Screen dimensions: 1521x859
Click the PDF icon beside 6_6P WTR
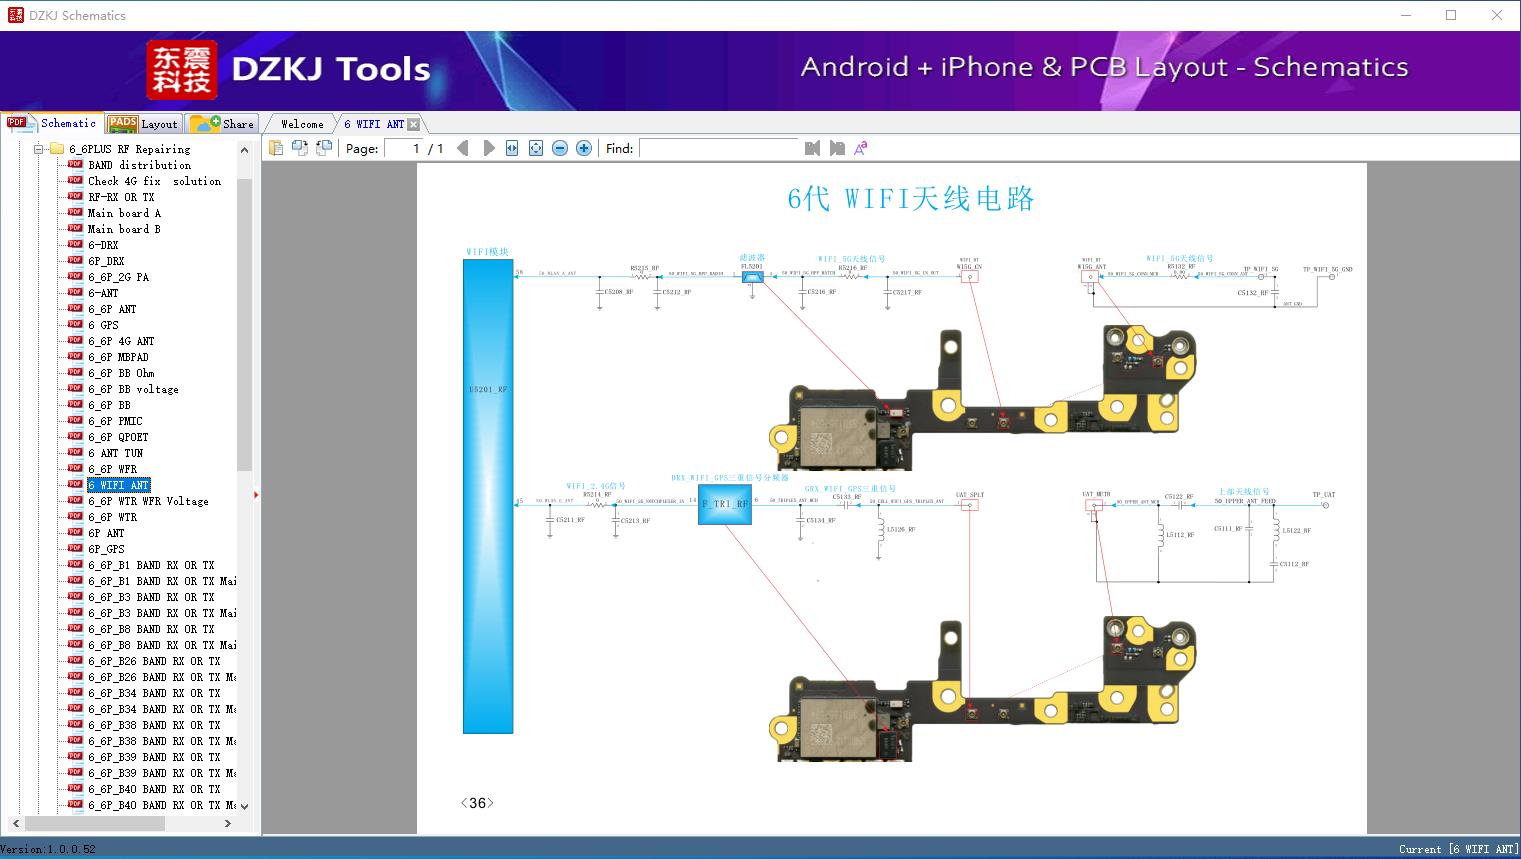(75, 517)
